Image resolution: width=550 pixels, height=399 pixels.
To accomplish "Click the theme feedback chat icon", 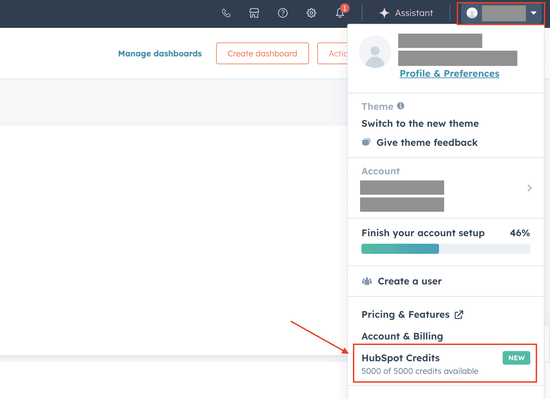I will [x=366, y=142].
